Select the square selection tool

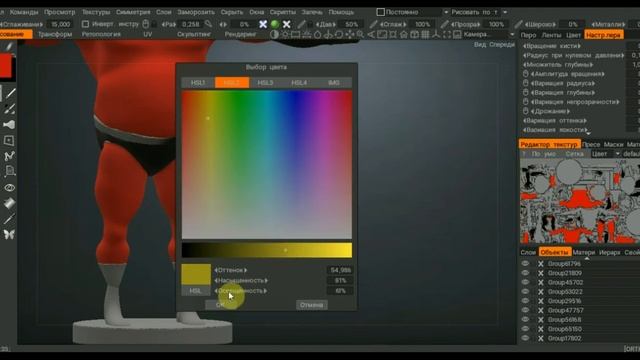(x=9, y=141)
